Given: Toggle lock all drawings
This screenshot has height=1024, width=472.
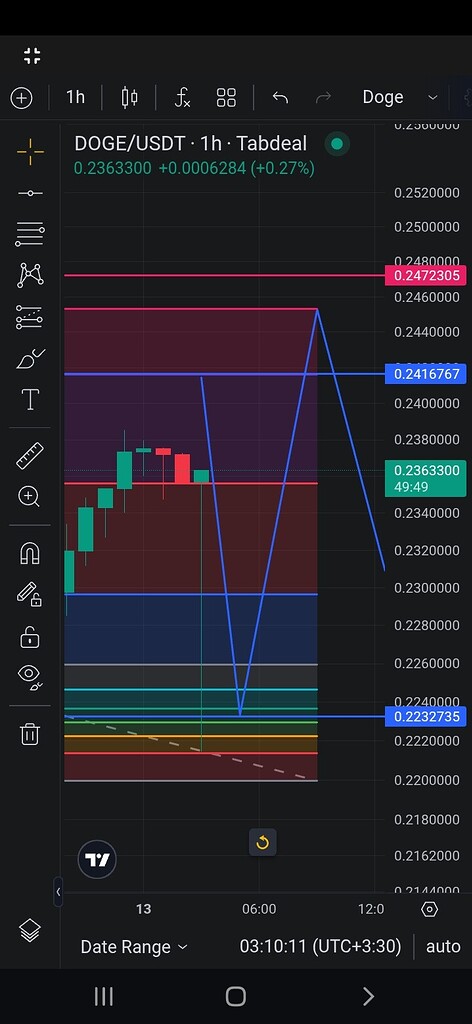Looking at the screenshot, I should click(x=30, y=637).
